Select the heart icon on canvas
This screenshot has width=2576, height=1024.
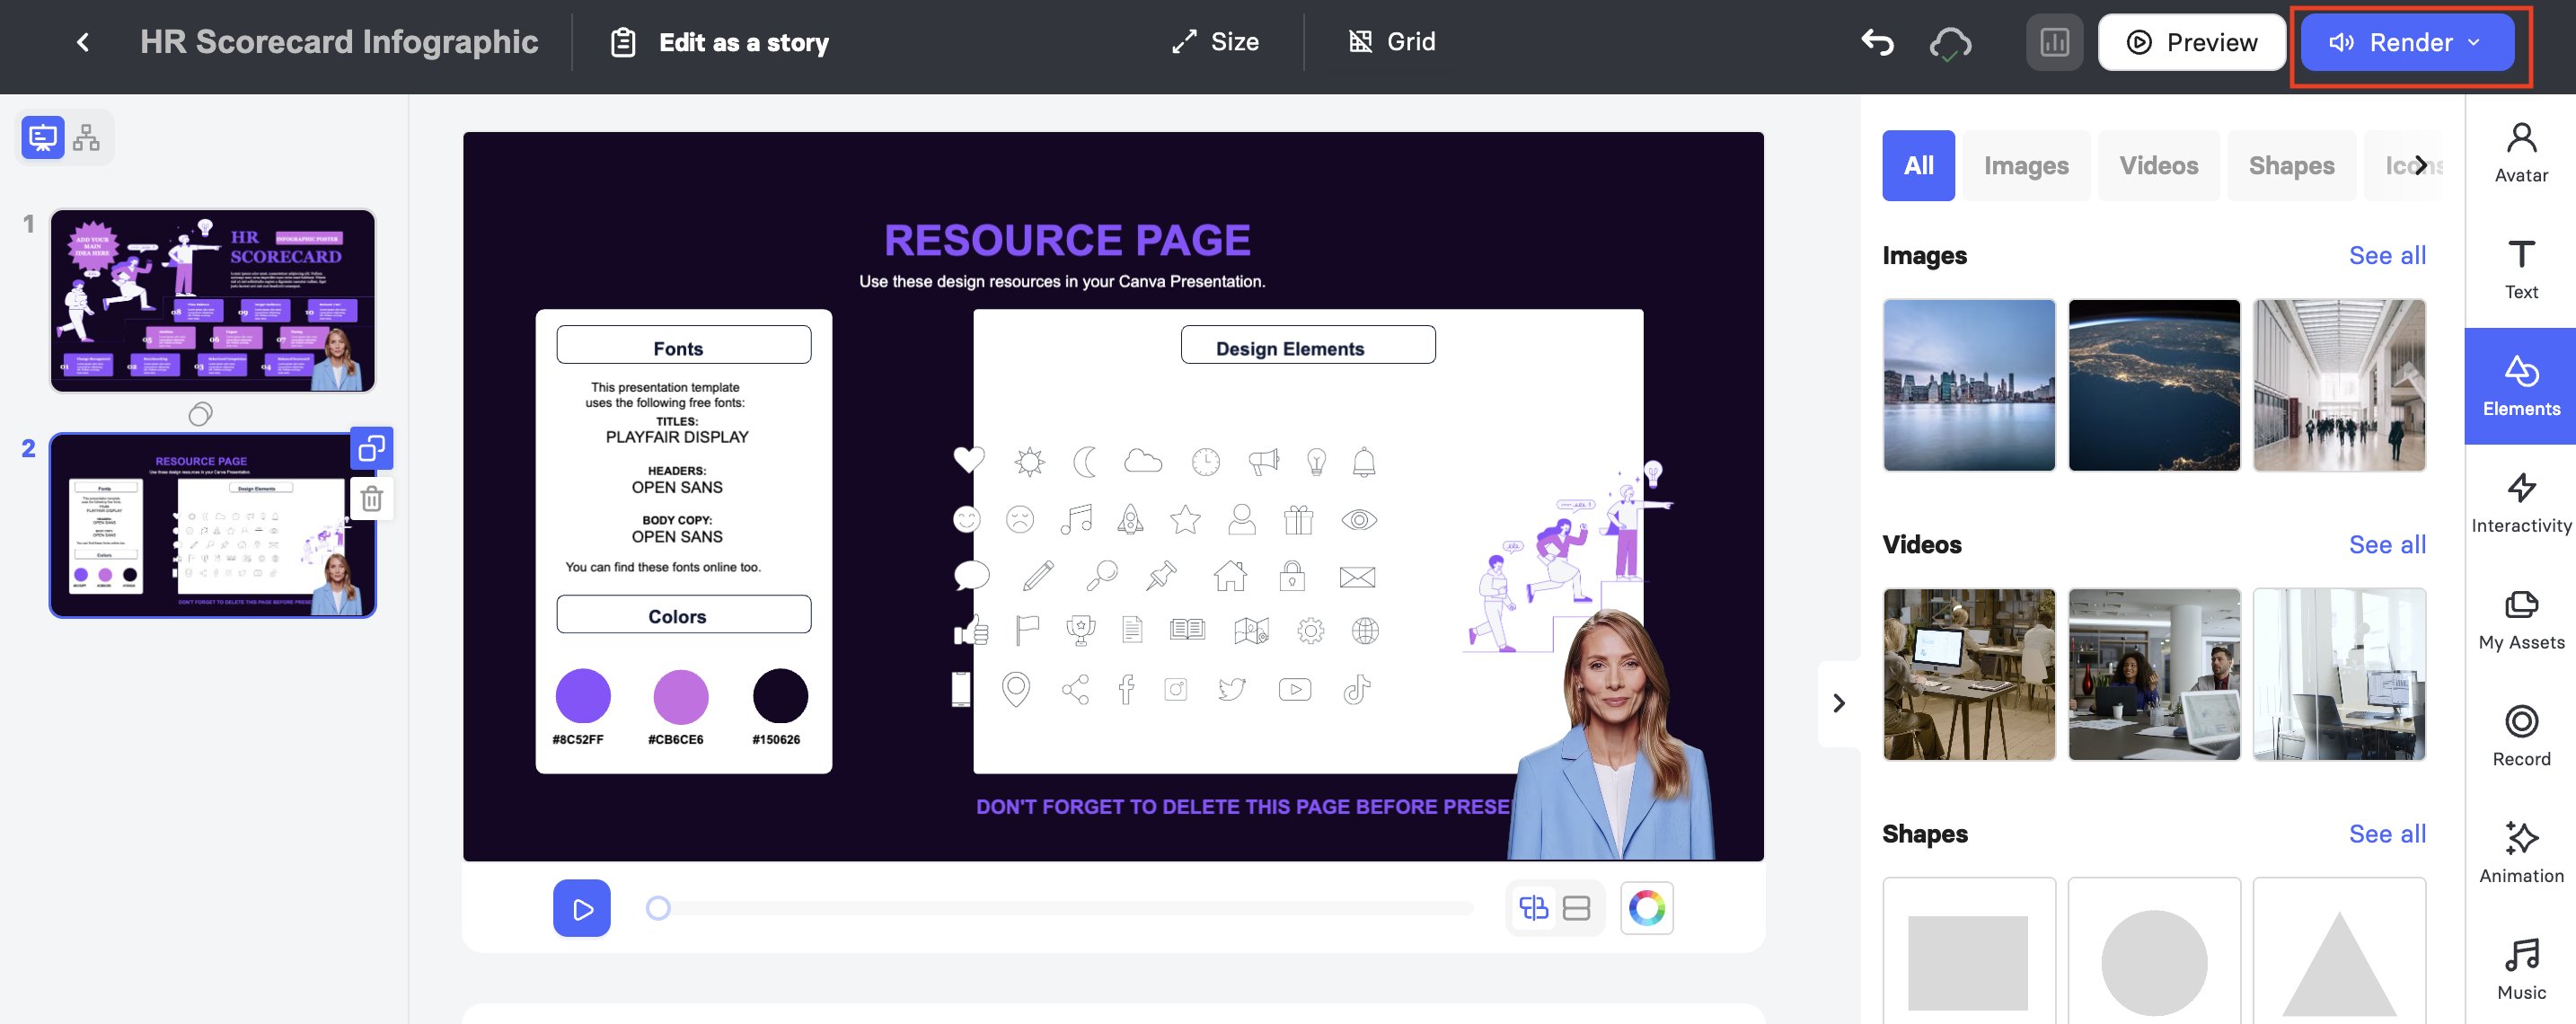969,459
